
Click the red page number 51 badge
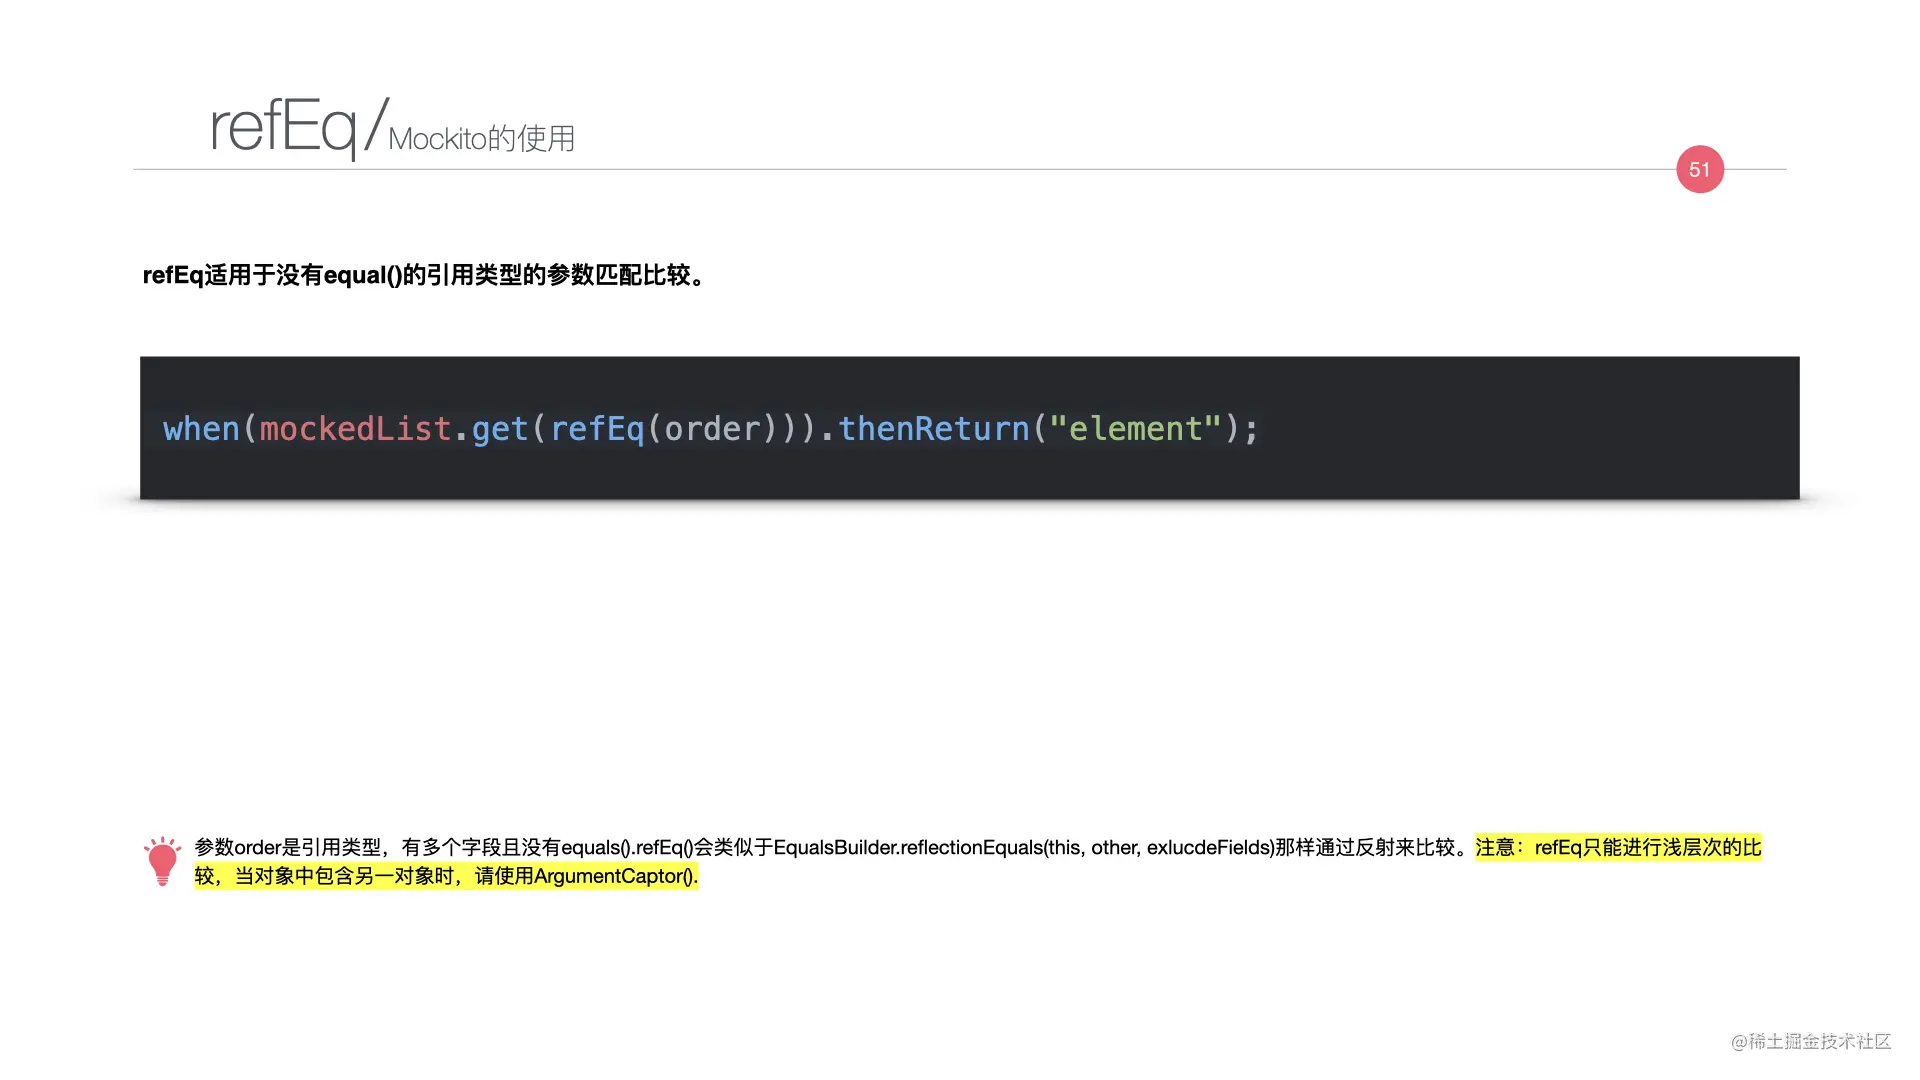[1700, 169]
